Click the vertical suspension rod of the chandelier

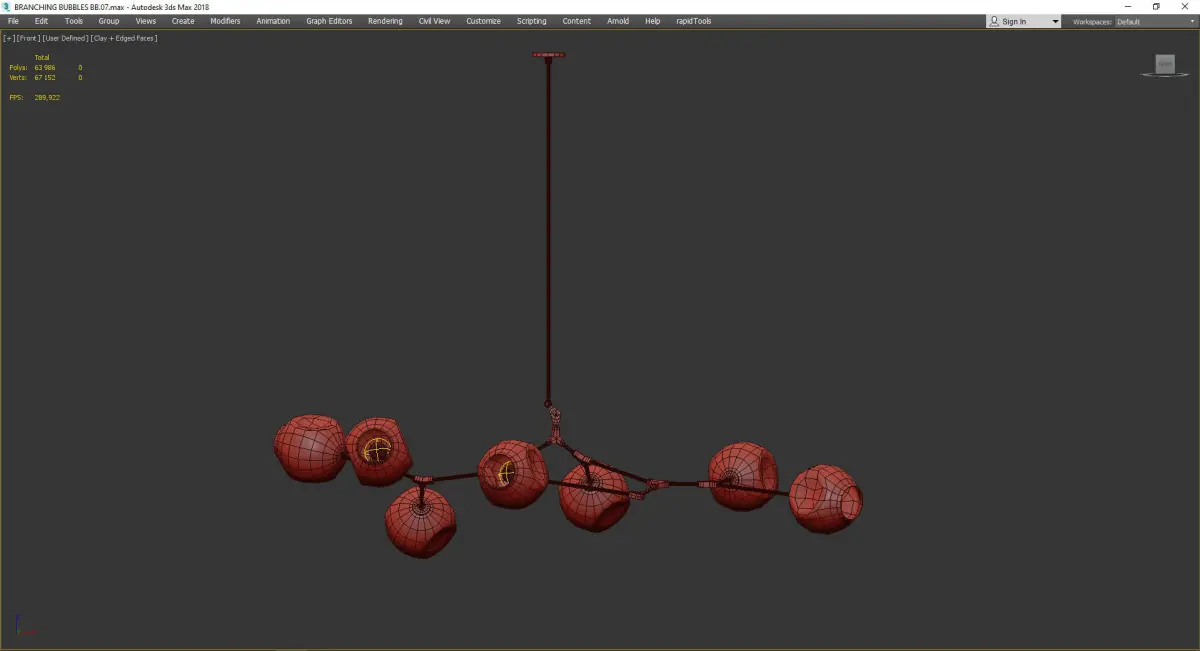[x=548, y=230]
